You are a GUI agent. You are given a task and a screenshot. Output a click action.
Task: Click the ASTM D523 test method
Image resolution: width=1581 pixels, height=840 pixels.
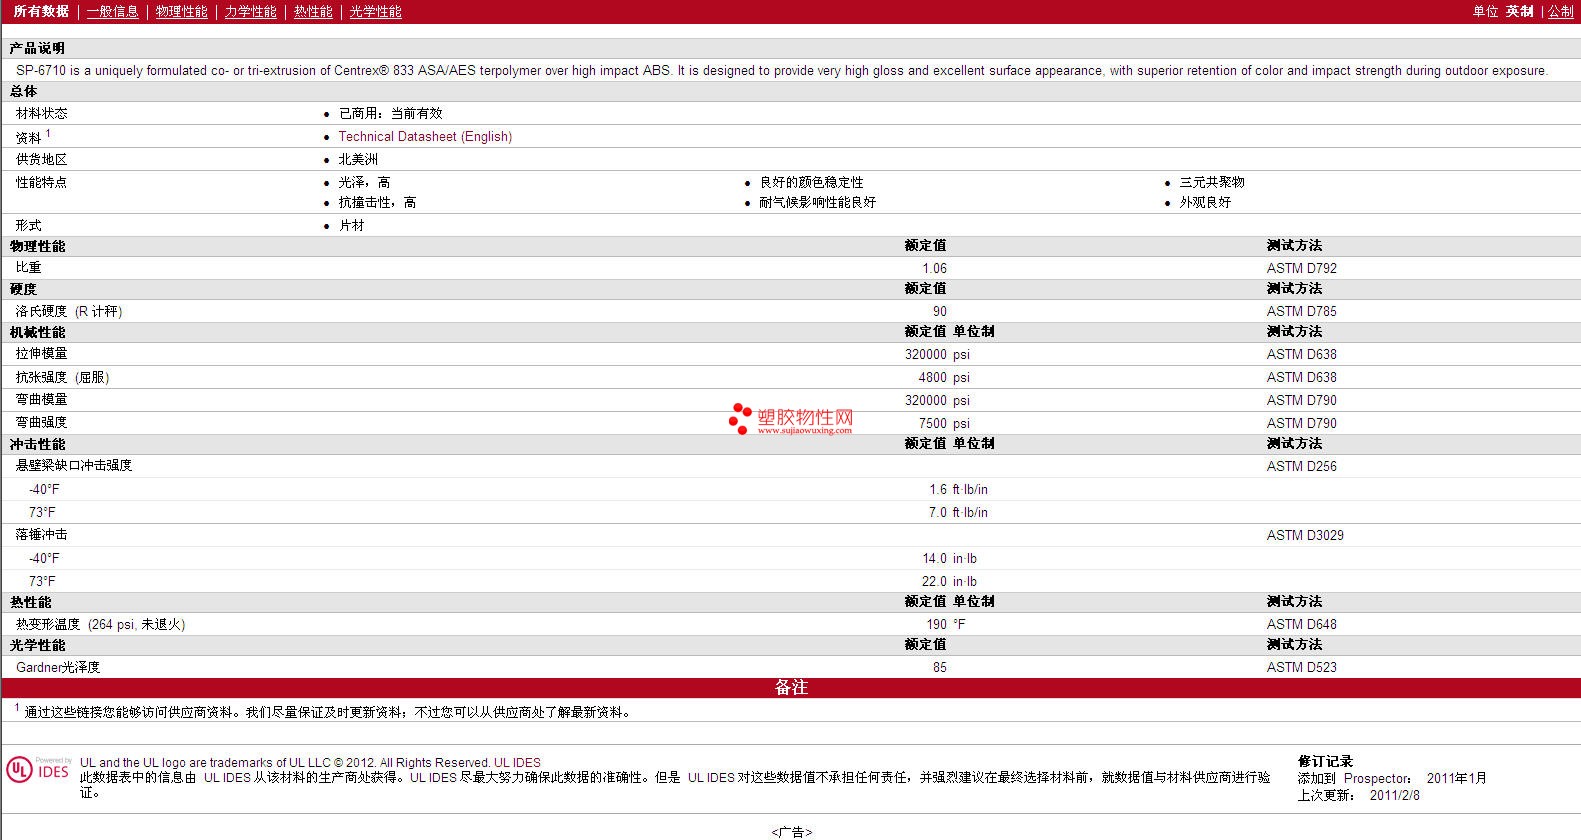1301,668
